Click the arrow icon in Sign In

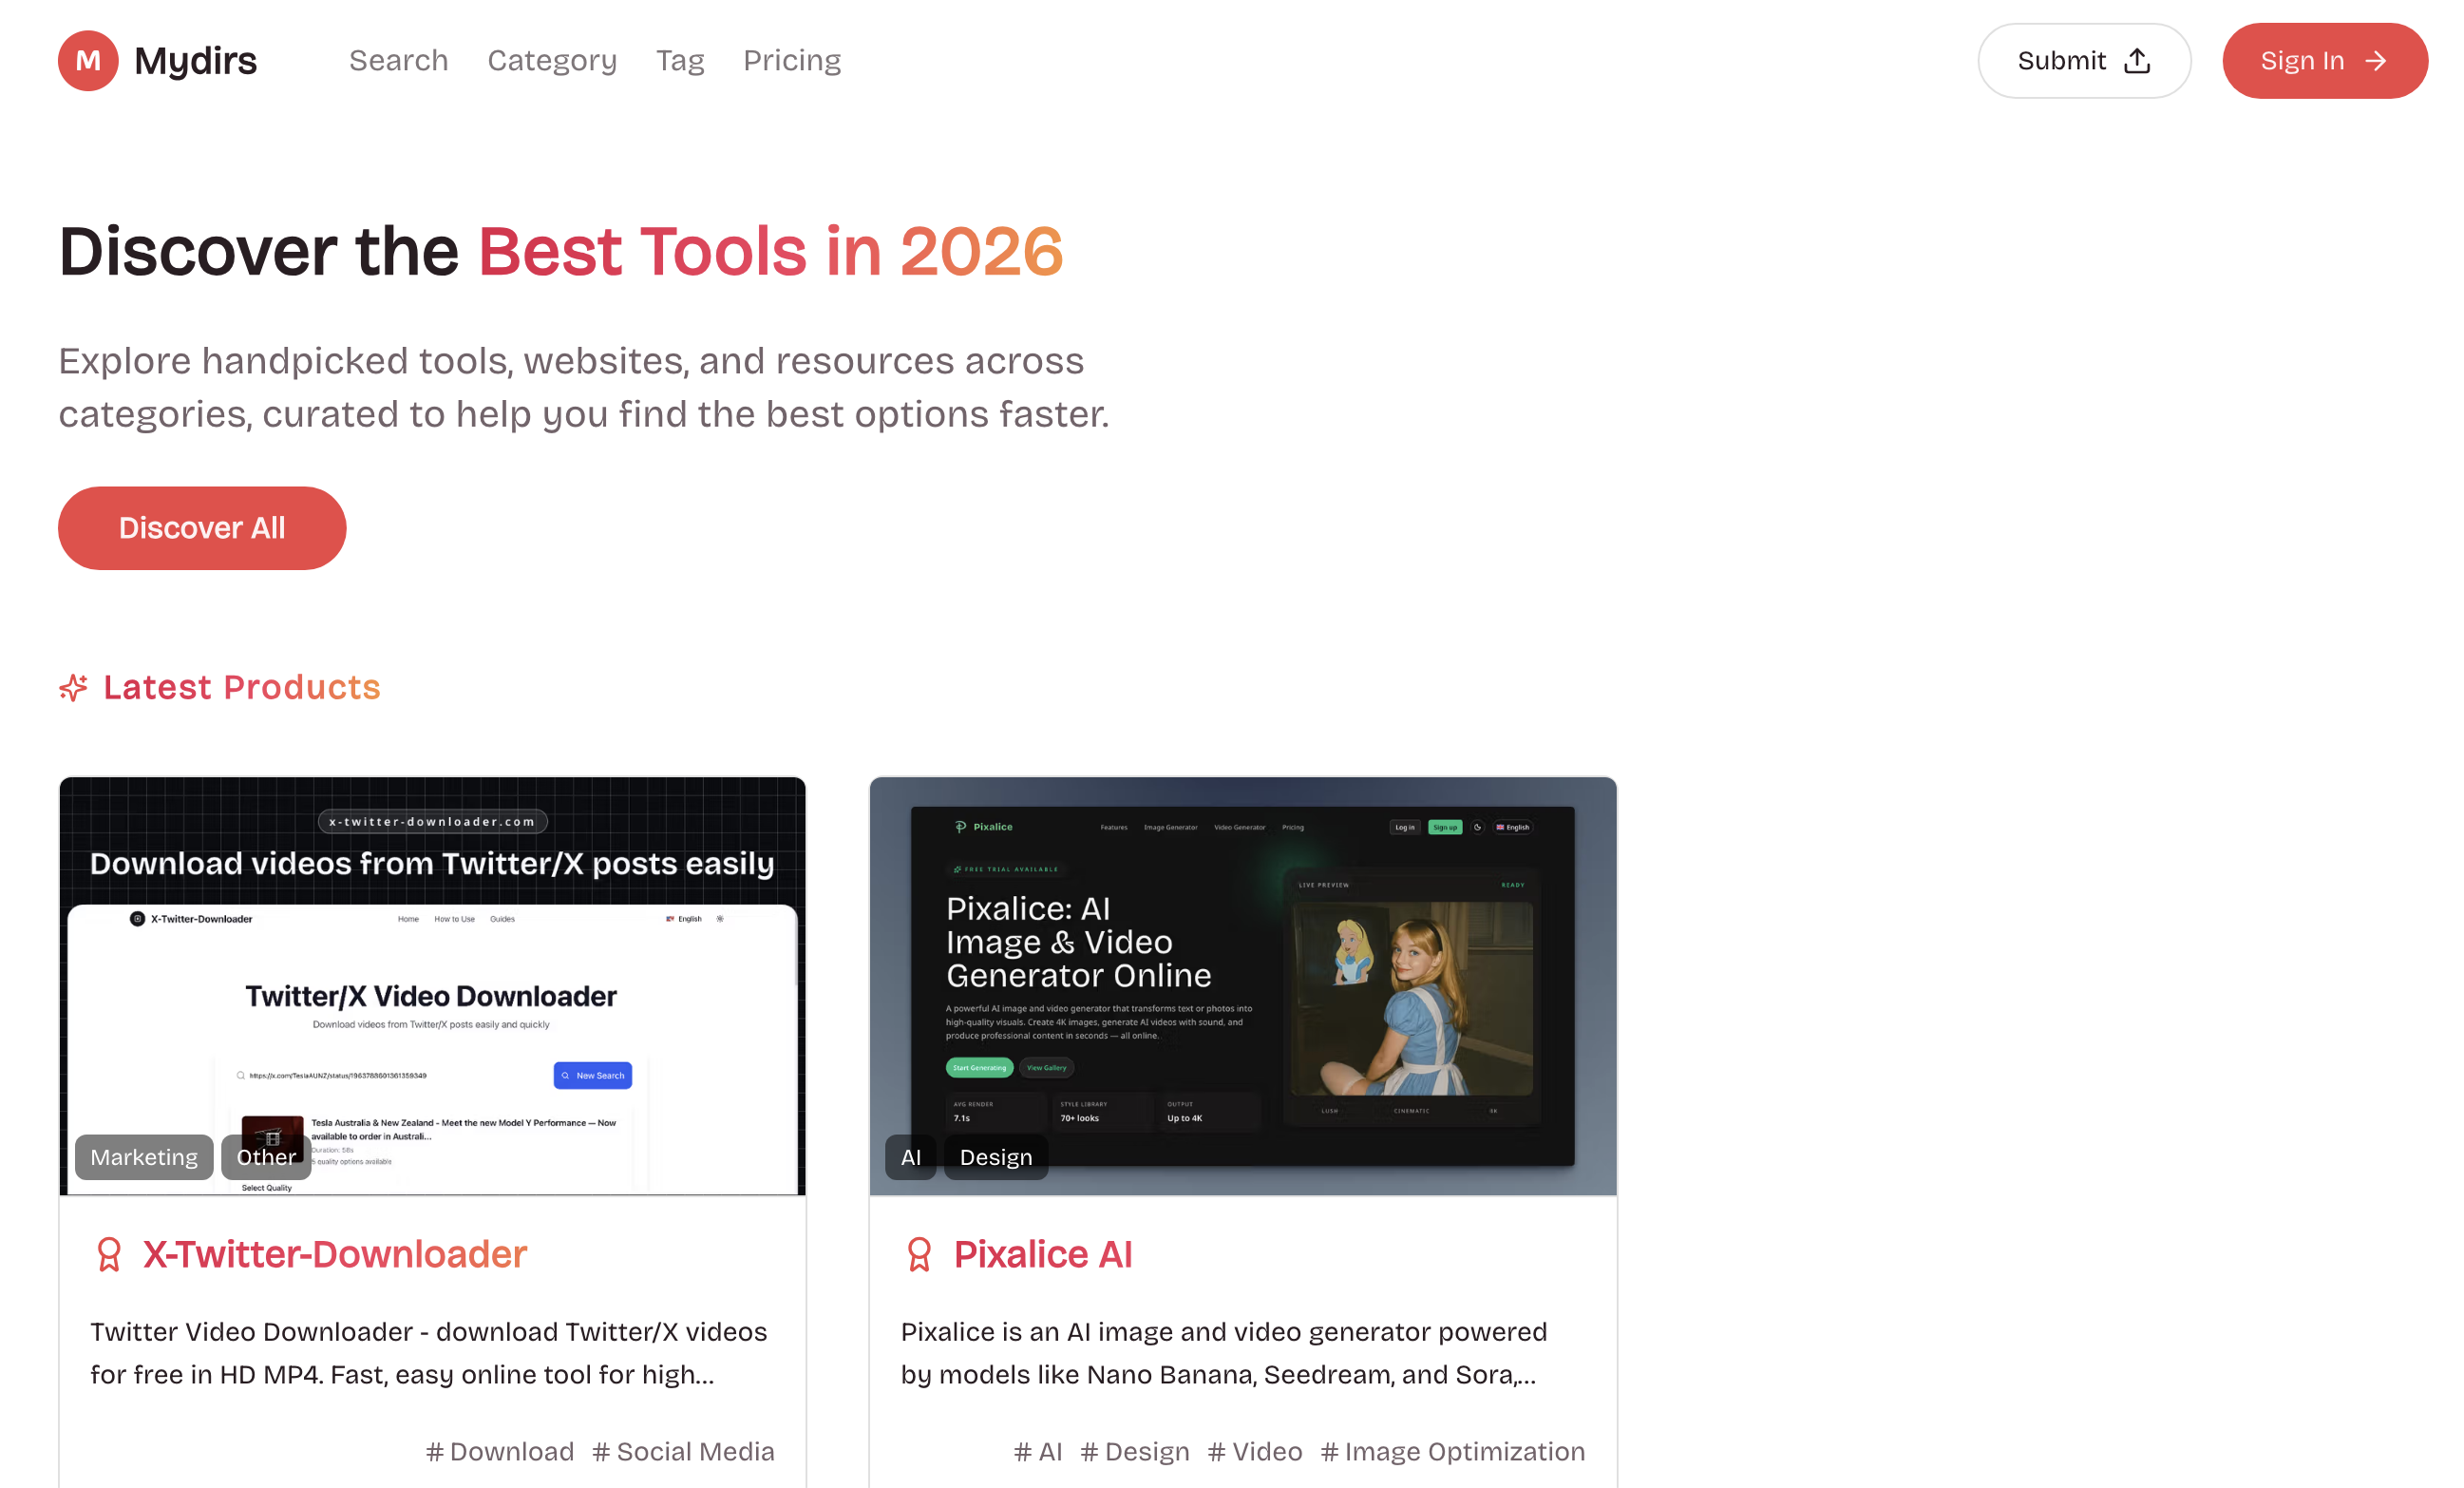pos(2376,61)
